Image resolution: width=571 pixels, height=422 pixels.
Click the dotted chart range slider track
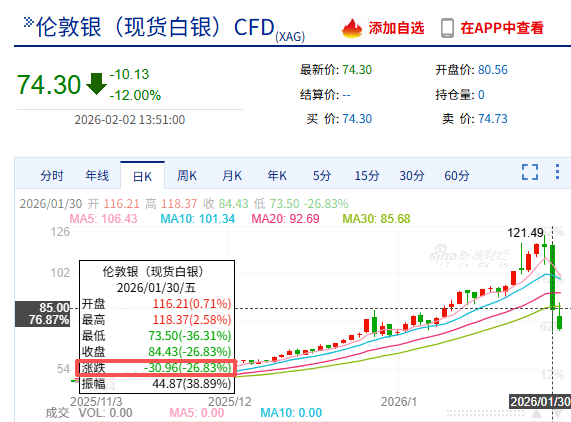(485, 413)
